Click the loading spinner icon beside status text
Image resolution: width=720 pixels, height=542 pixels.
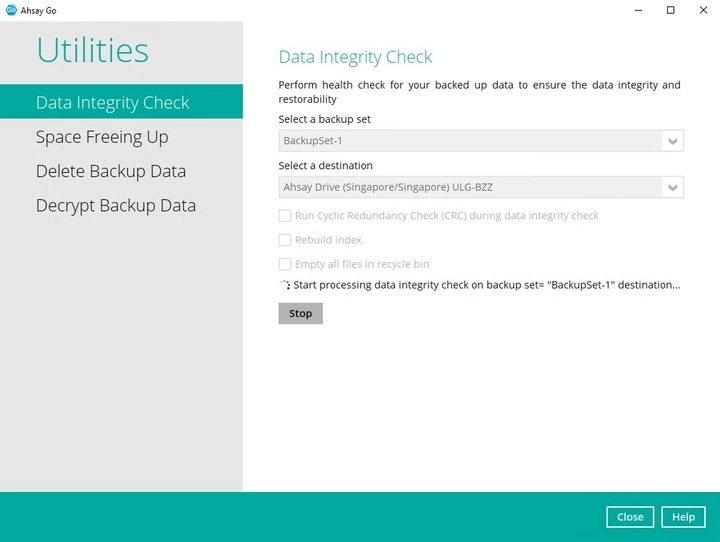[285, 285]
